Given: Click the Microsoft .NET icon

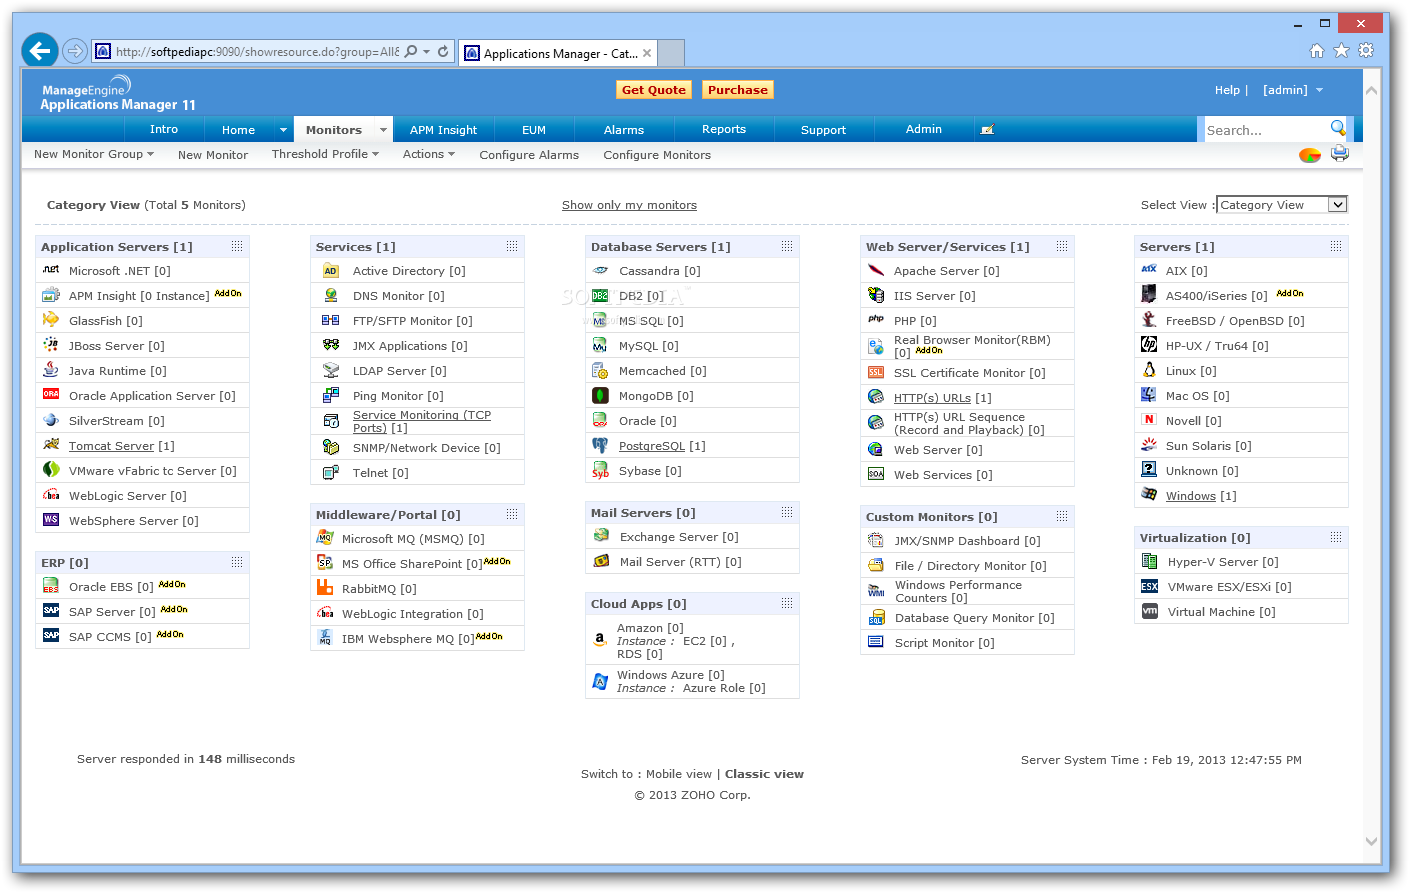Looking at the screenshot, I should coord(51,270).
